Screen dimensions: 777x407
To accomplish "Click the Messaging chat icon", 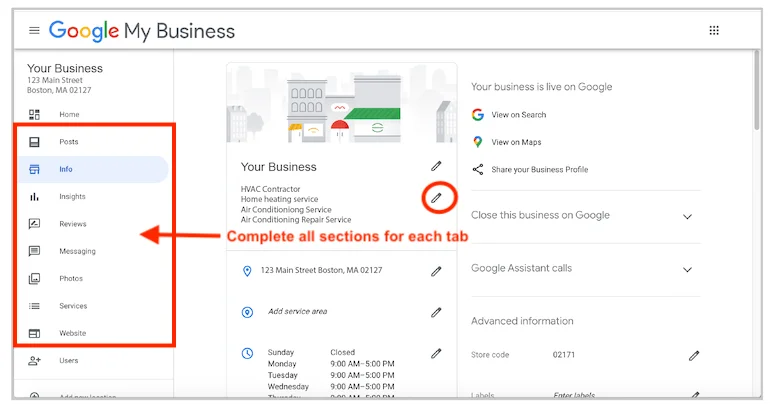I will point(34,251).
